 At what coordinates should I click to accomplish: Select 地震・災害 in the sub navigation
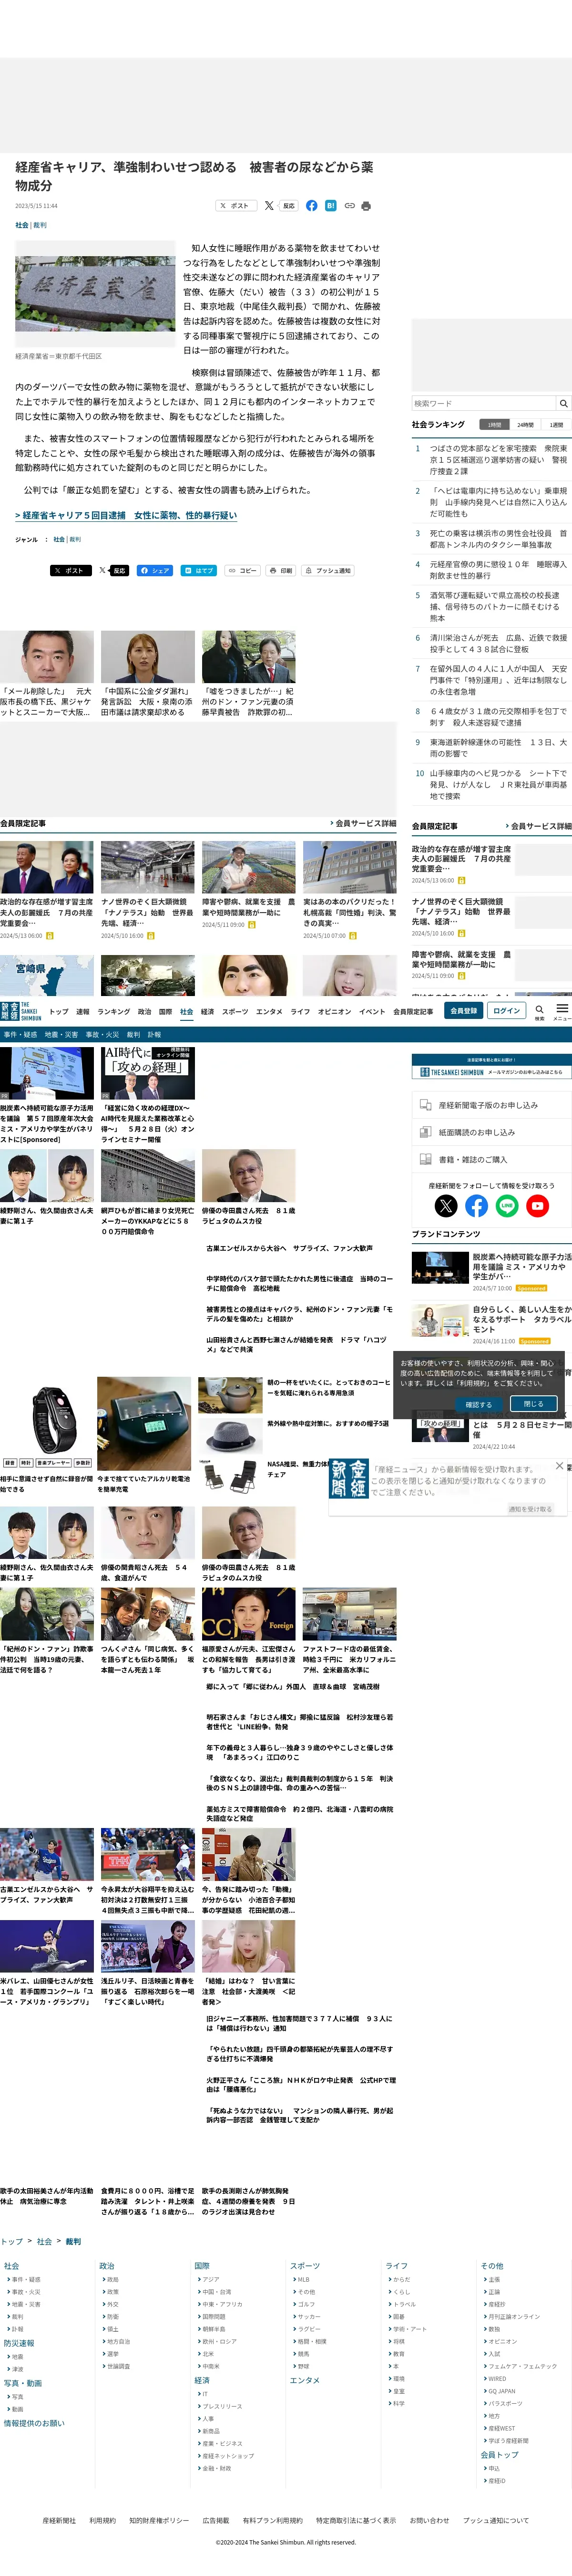pyautogui.click(x=61, y=1035)
